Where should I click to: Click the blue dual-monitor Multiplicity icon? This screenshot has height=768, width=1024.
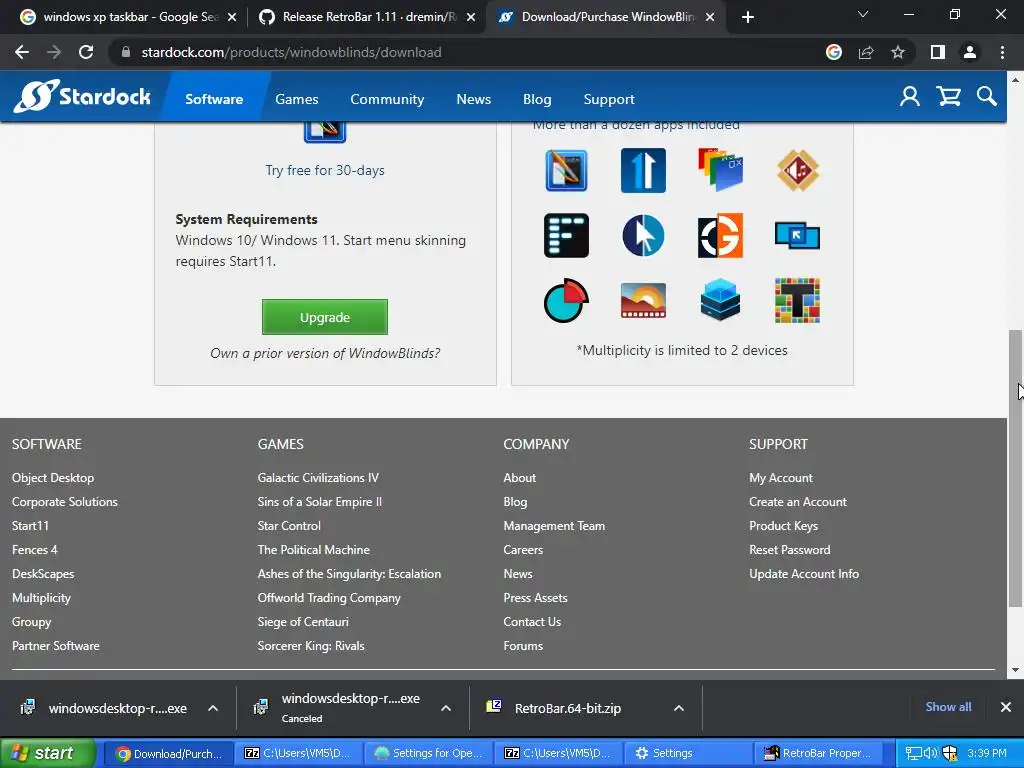click(797, 236)
